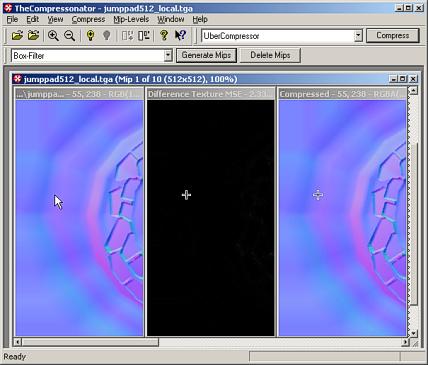Click the compressed texture image view
Image resolution: width=428 pixels, height=365 pixels.
click(x=343, y=218)
